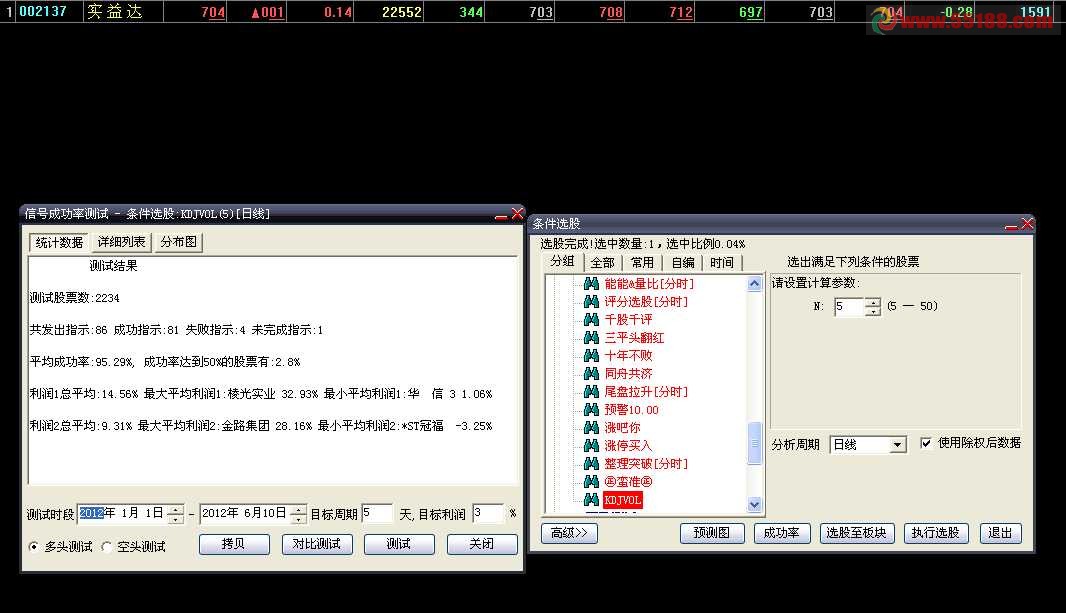Switch to 分布图 tab
Viewport: 1066px width, 613px height.
pos(178,242)
